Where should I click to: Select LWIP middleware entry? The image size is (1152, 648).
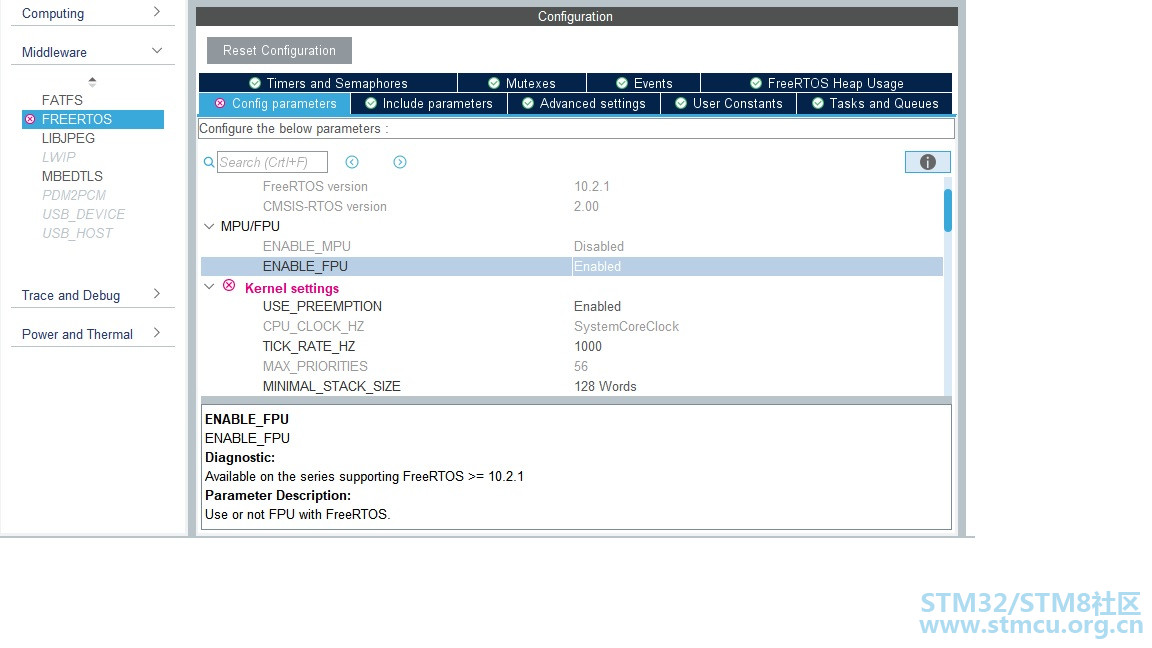pyautogui.click(x=59, y=157)
